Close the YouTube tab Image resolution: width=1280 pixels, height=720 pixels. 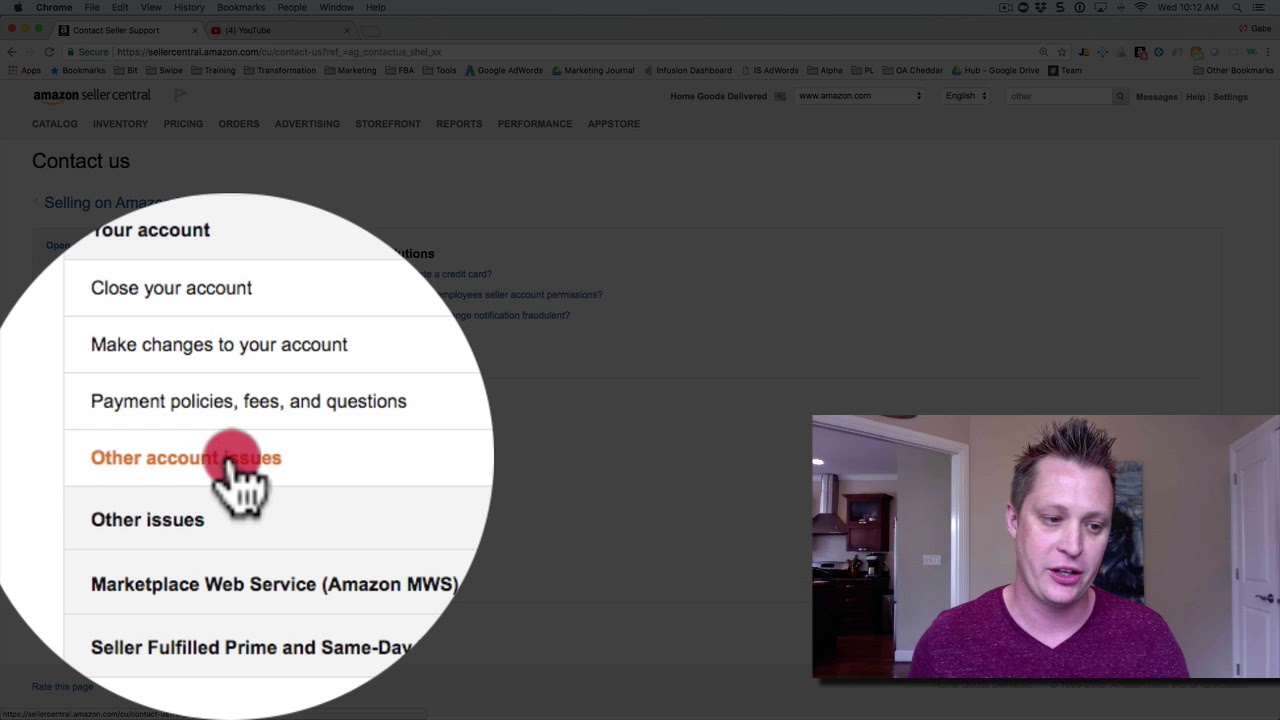tap(348, 30)
